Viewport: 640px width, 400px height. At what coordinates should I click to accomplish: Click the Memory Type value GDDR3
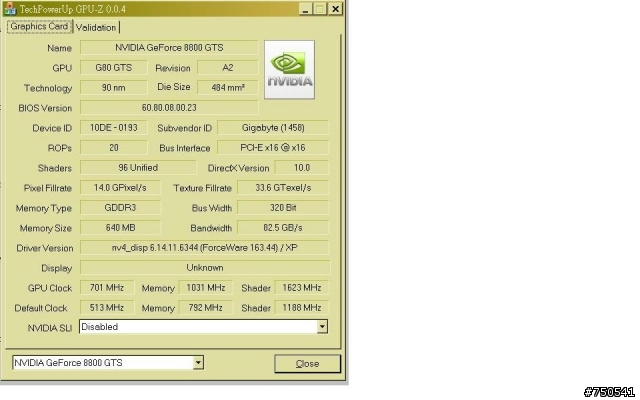point(120,208)
